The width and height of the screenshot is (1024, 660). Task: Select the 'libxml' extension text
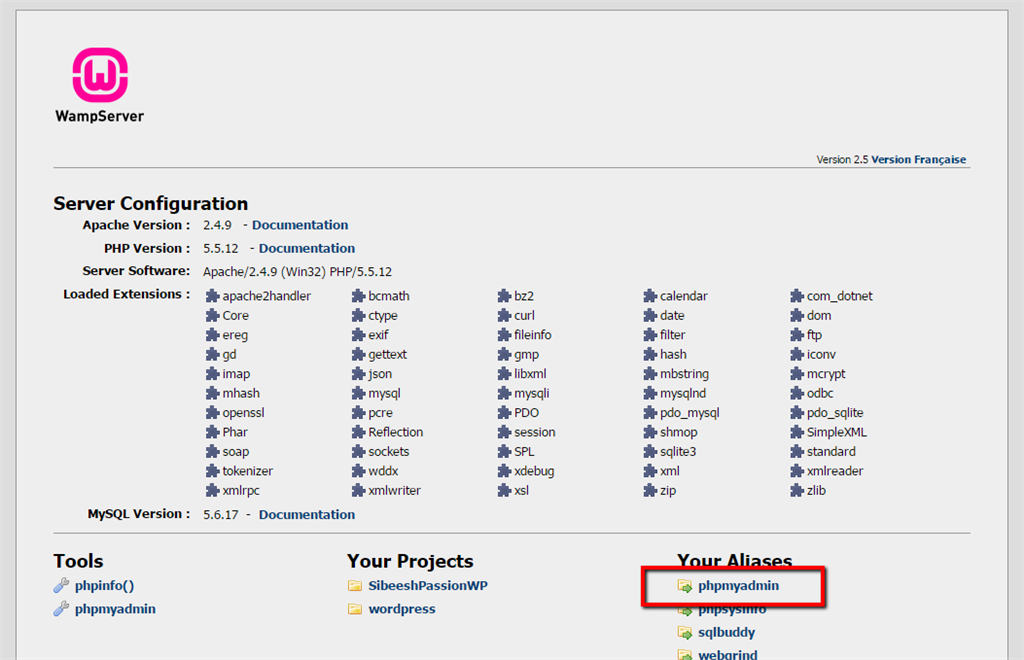[x=530, y=374]
